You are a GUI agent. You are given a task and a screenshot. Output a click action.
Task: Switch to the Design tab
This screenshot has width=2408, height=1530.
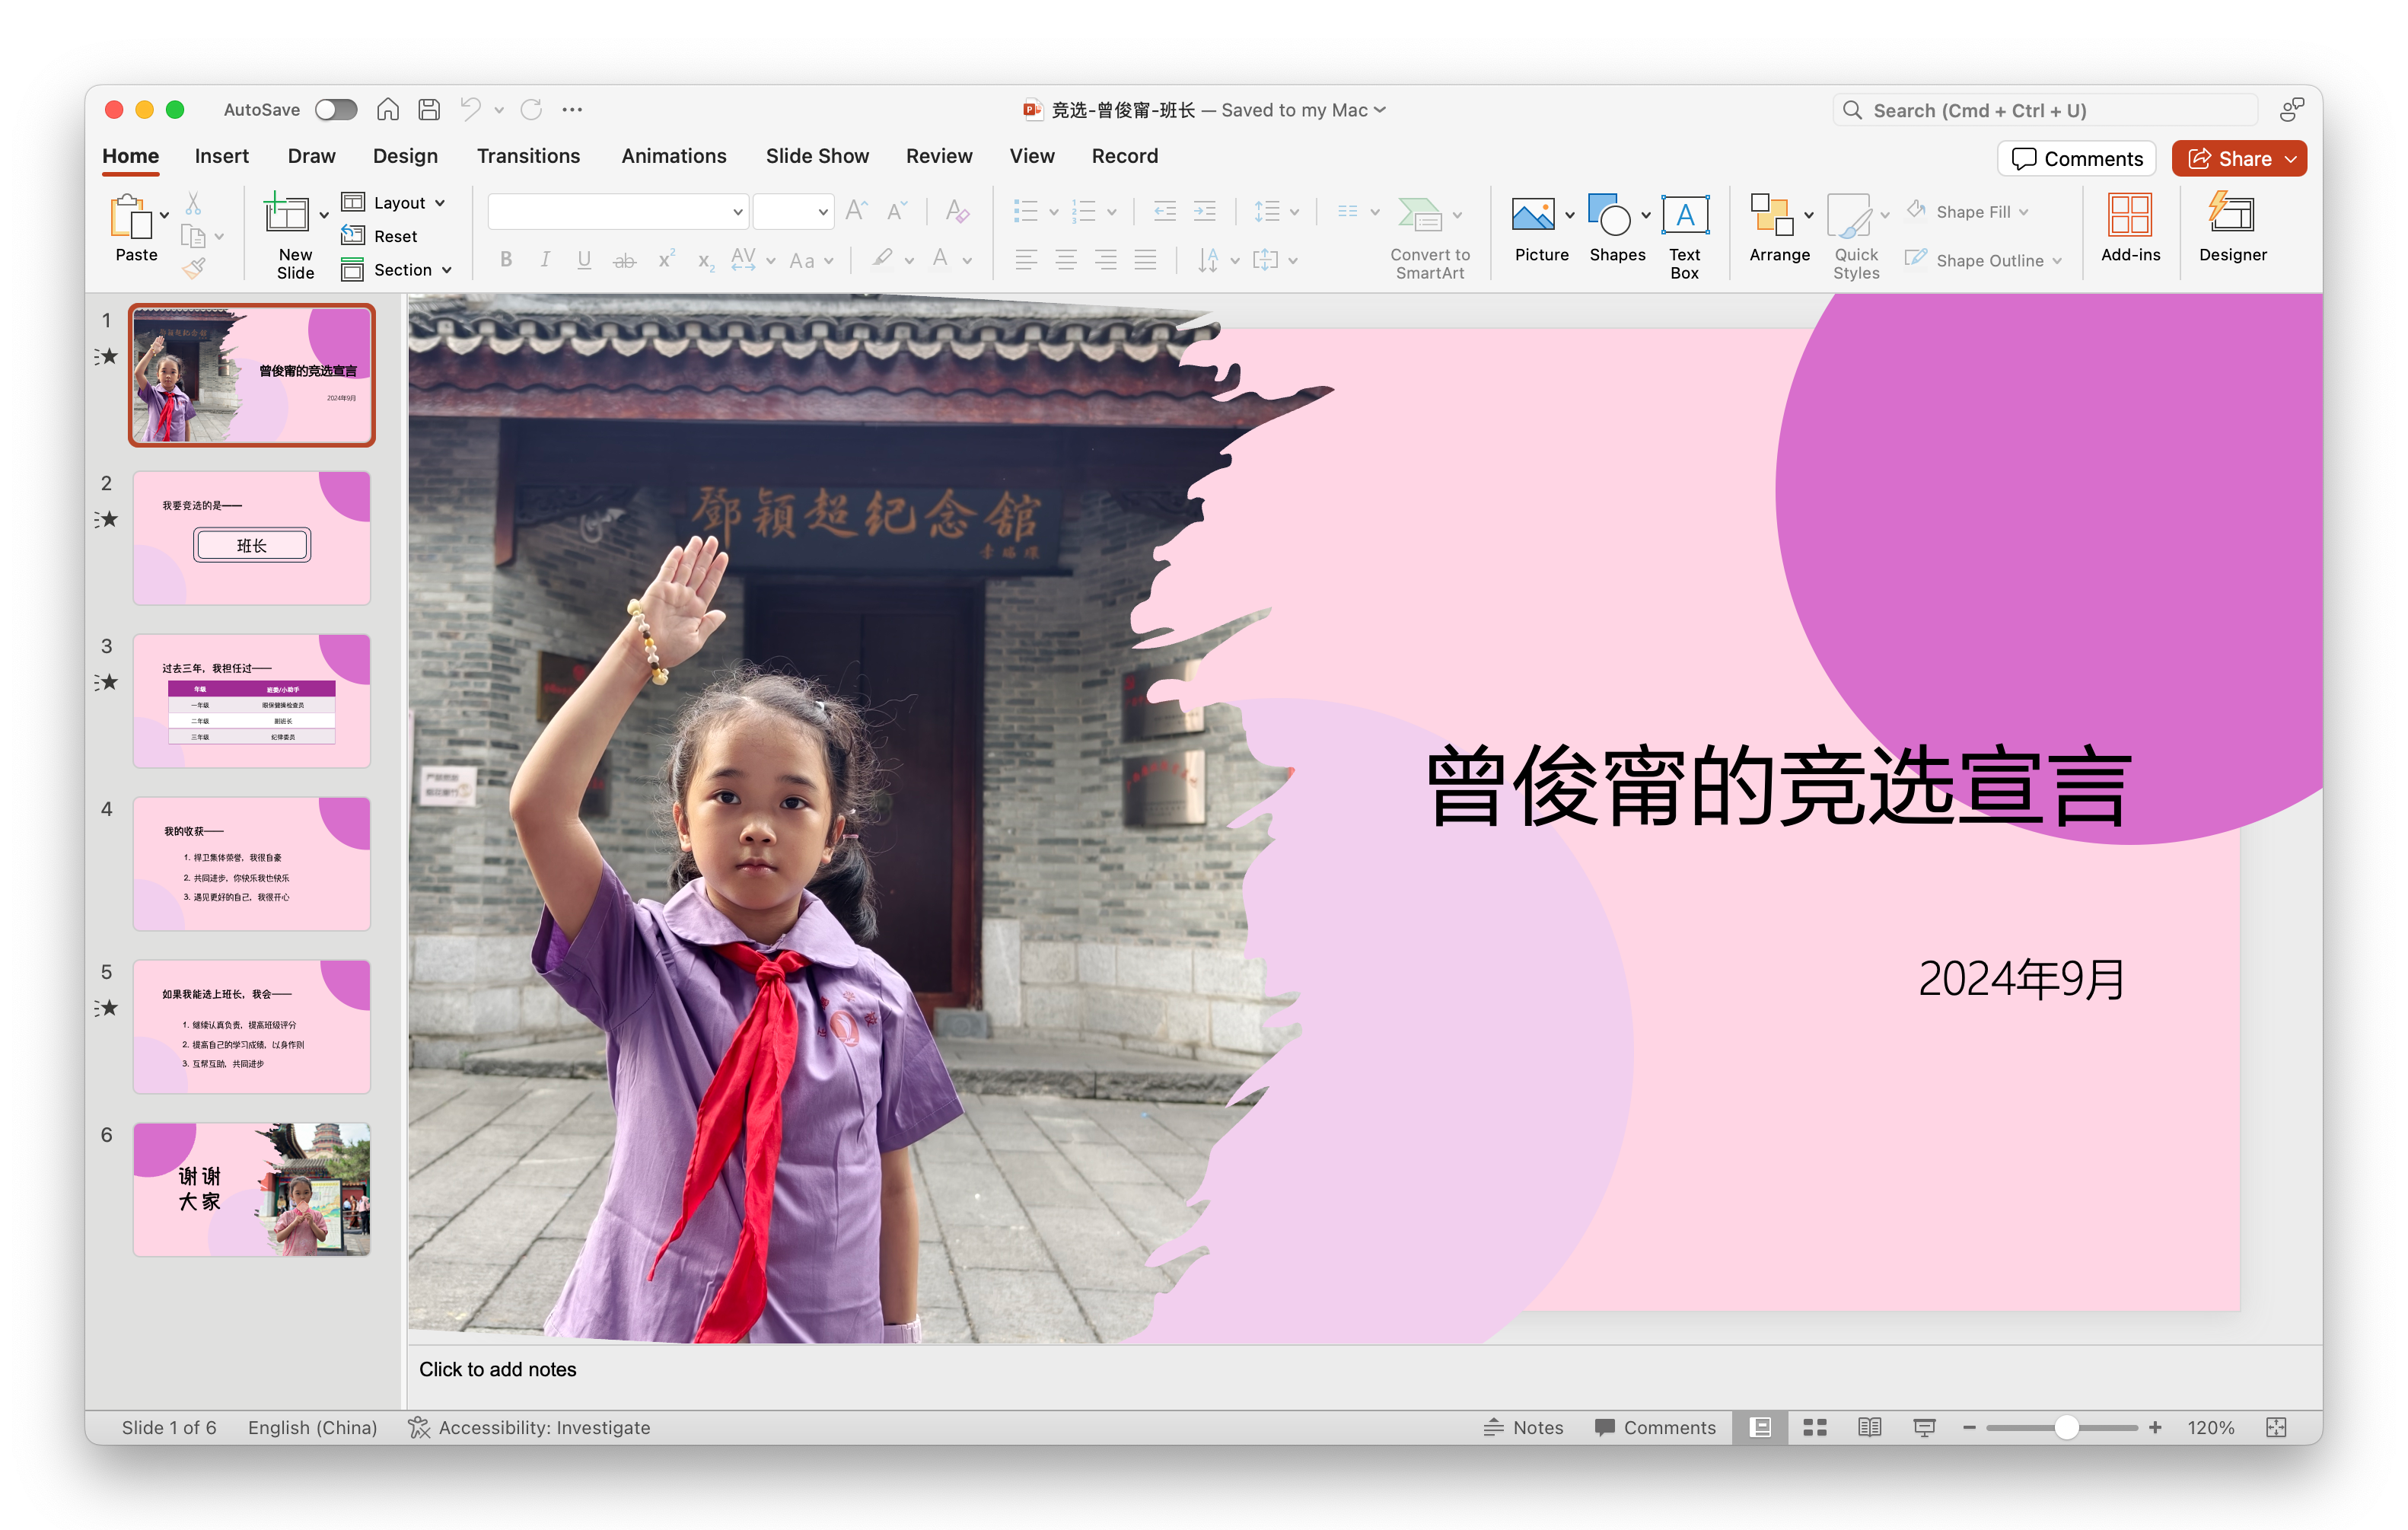(x=405, y=156)
